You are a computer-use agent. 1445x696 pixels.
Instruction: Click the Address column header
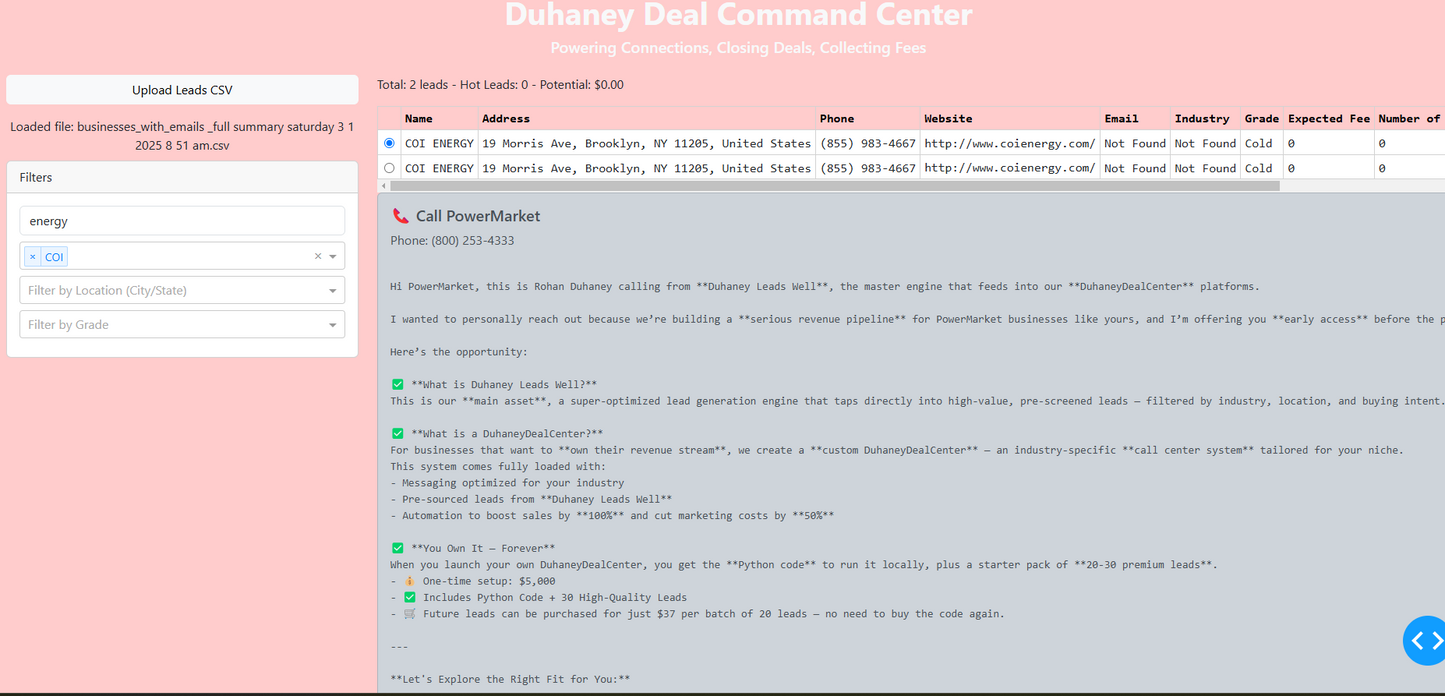pos(646,119)
